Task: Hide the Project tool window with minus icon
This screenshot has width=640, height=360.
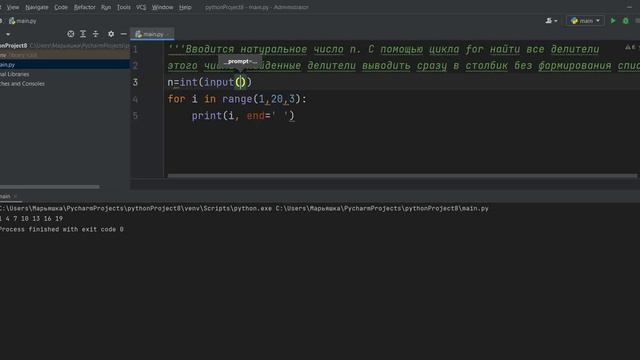Action: pyautogui.click(x=123, y=34)
